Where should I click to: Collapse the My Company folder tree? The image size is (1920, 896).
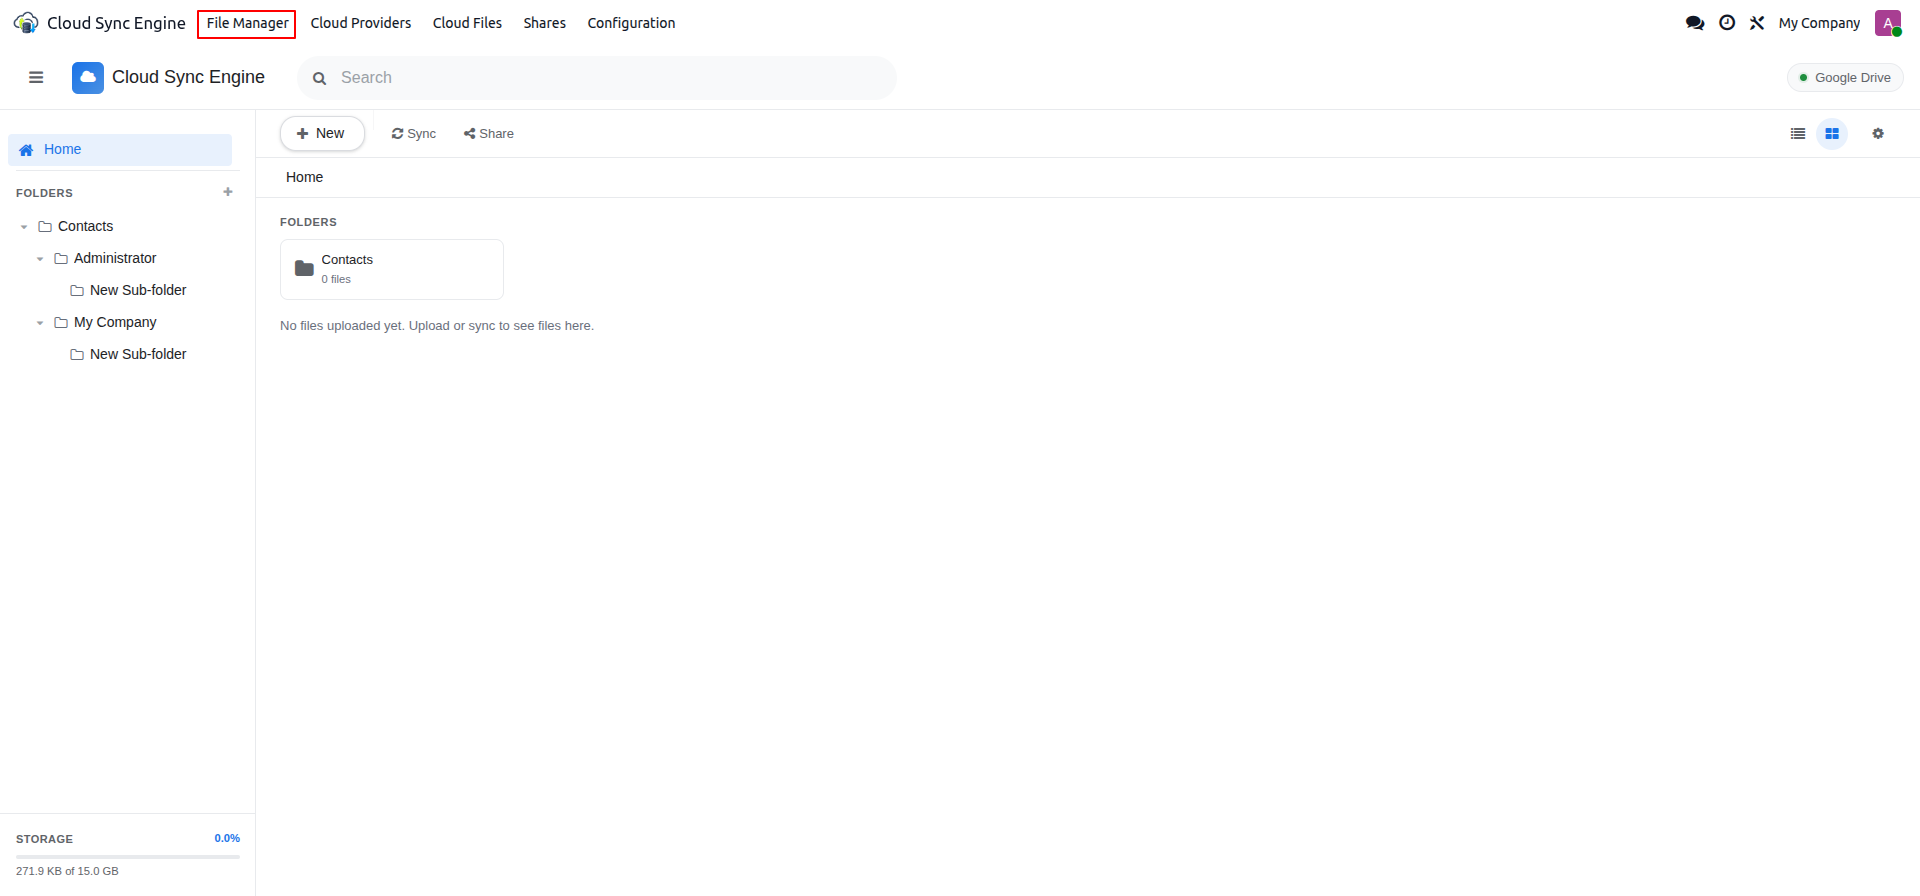tap(40, 323)
